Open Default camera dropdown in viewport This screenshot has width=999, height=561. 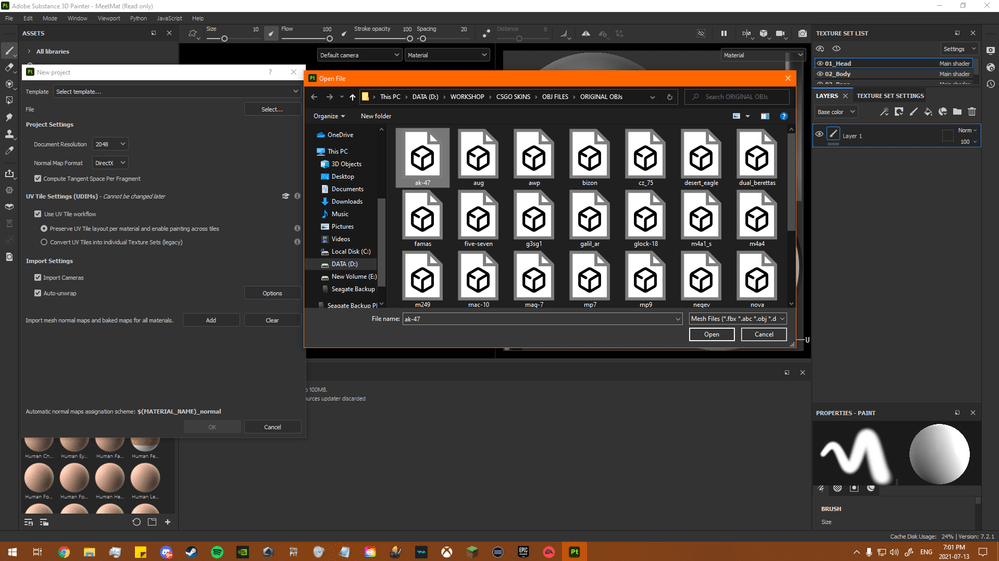[359, 55]
